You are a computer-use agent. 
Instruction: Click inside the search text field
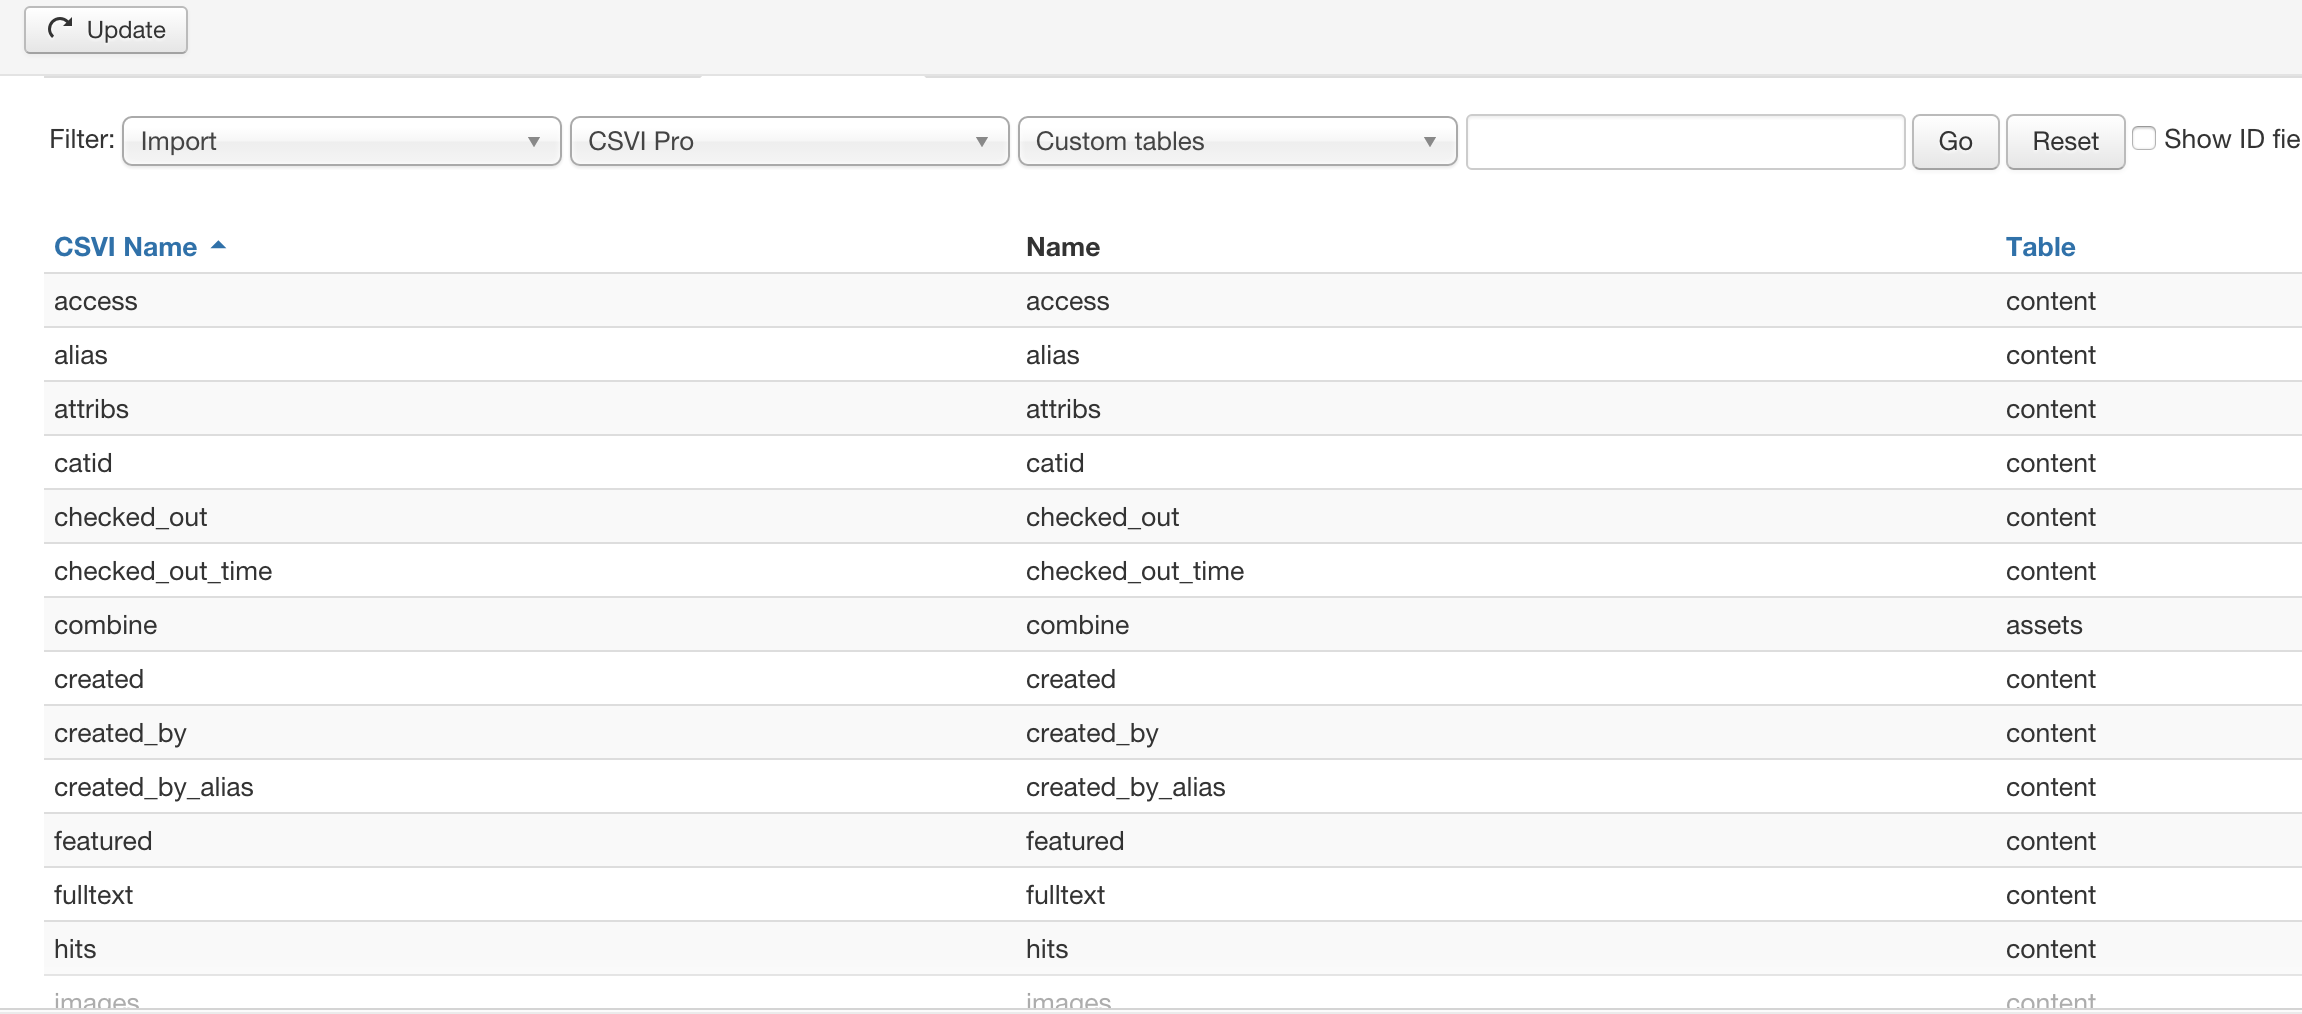(x=1684, y=141)
